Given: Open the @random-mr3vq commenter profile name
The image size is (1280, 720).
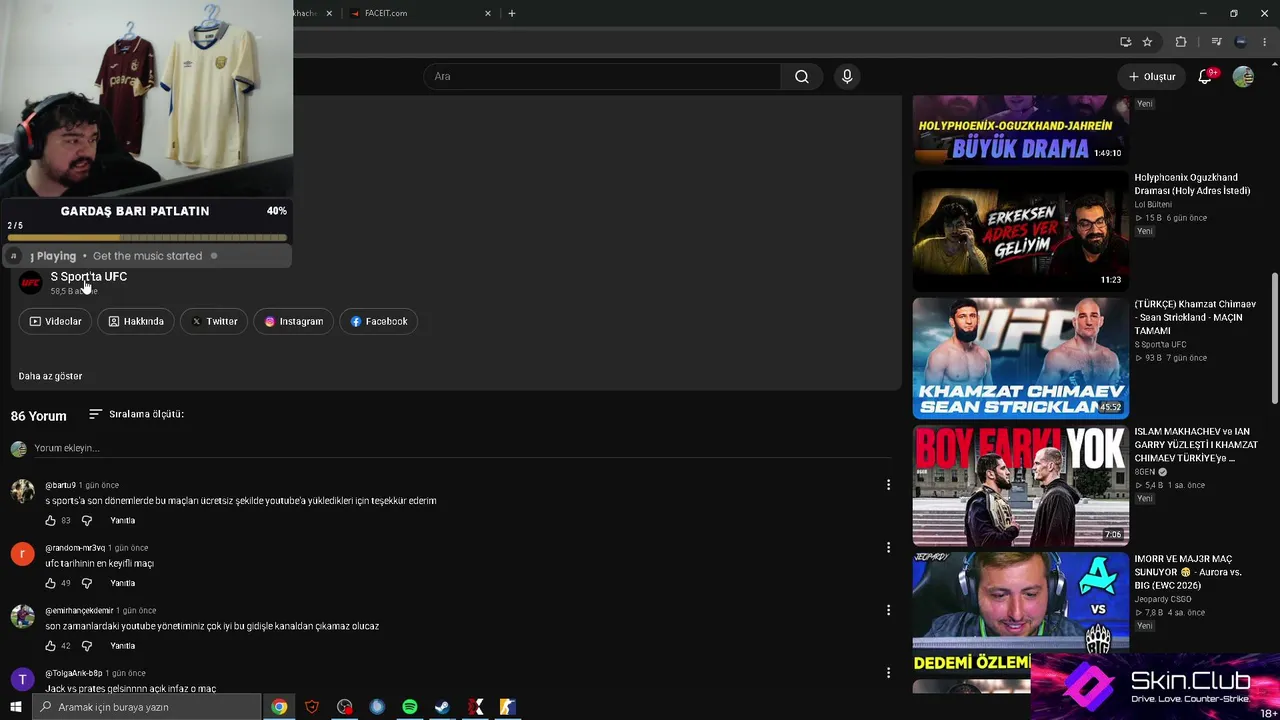Looking at the screenshot, I should [x=75, y=548].
